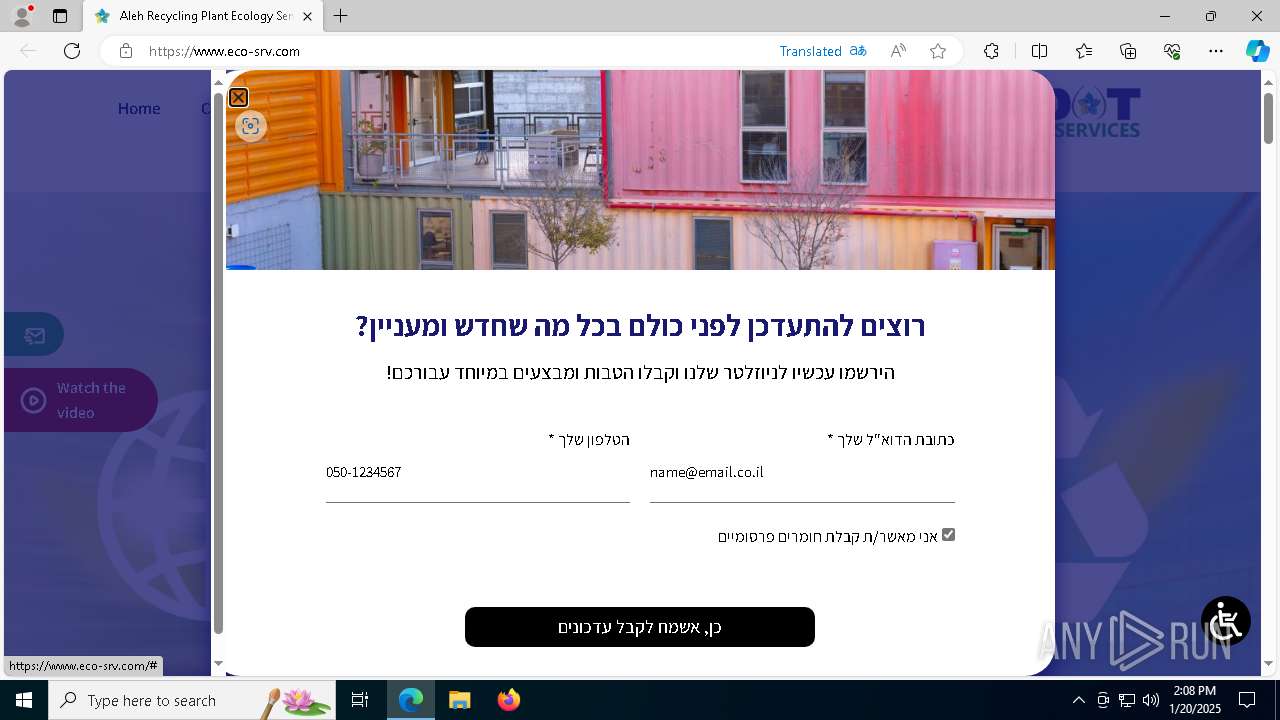The height and width of the screenshot is (720, 1280).
Task: Open Task View on taskbar
Action: [x=360, y=700]
